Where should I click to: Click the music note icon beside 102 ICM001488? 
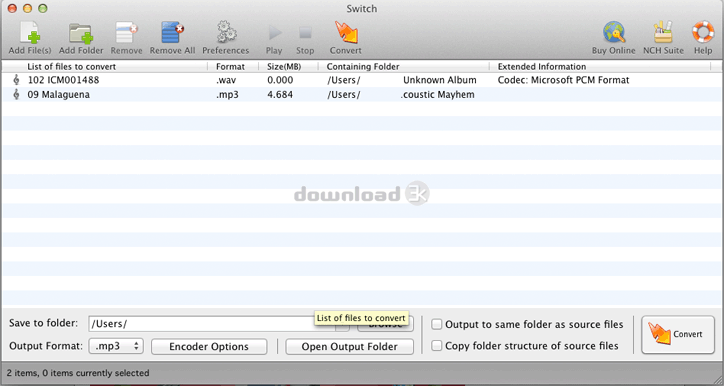[16, 80]
